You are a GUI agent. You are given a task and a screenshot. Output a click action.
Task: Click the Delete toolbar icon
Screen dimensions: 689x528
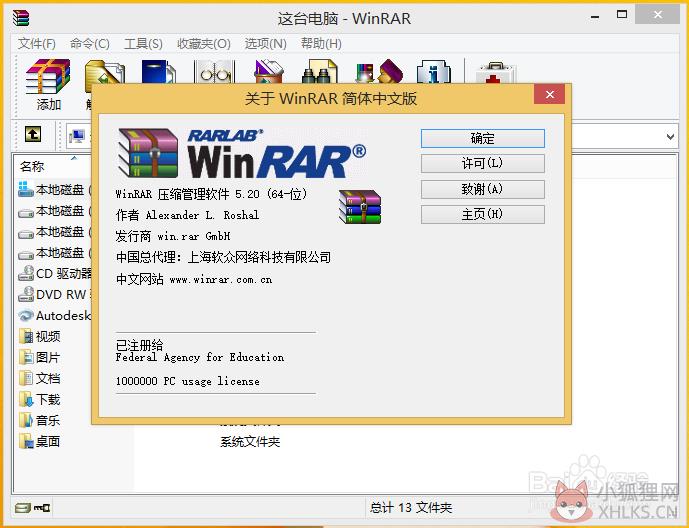click(x=268, y=72)
